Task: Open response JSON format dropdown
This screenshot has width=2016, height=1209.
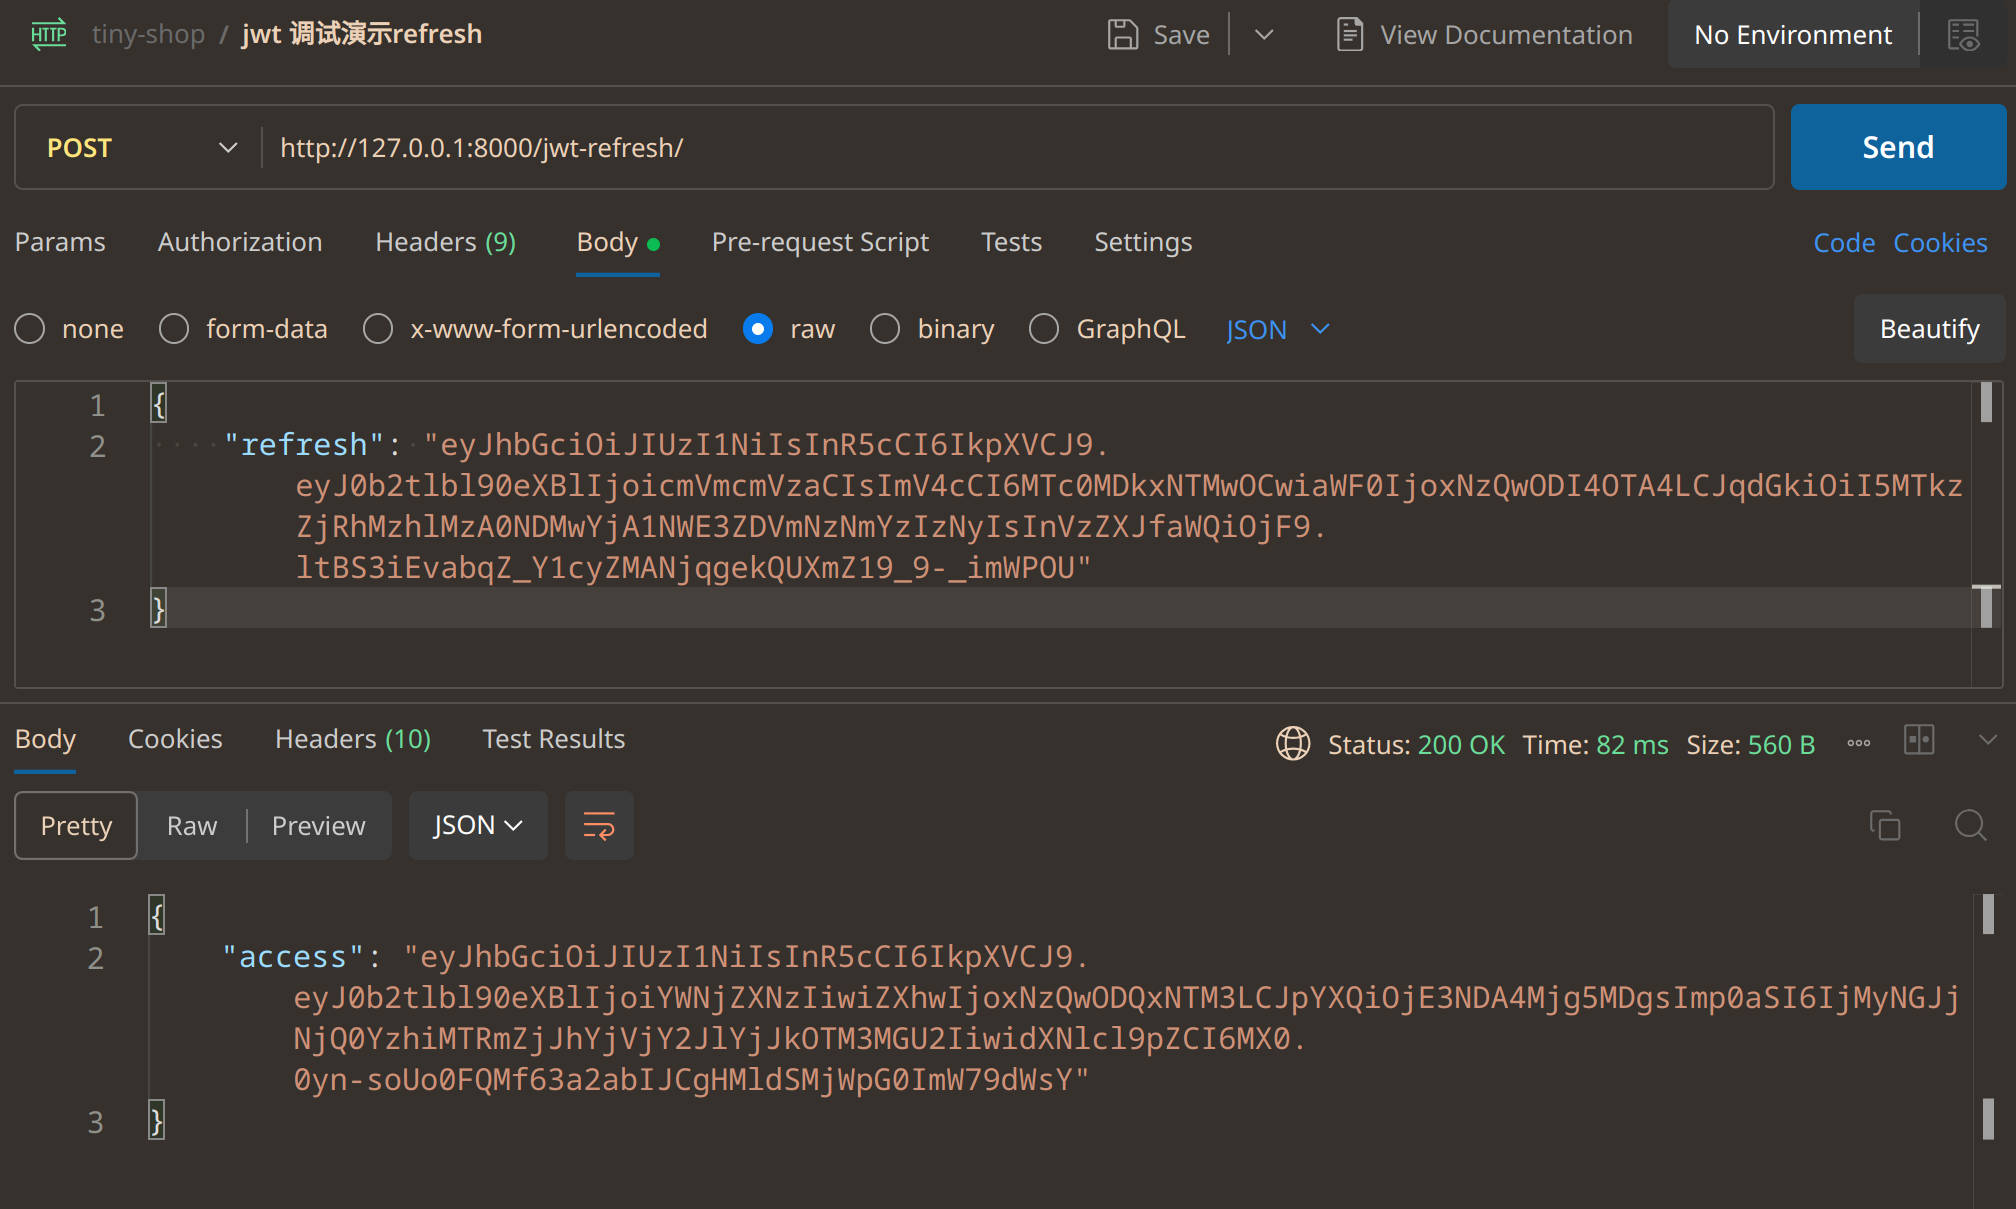Action: tap(478, 826)
